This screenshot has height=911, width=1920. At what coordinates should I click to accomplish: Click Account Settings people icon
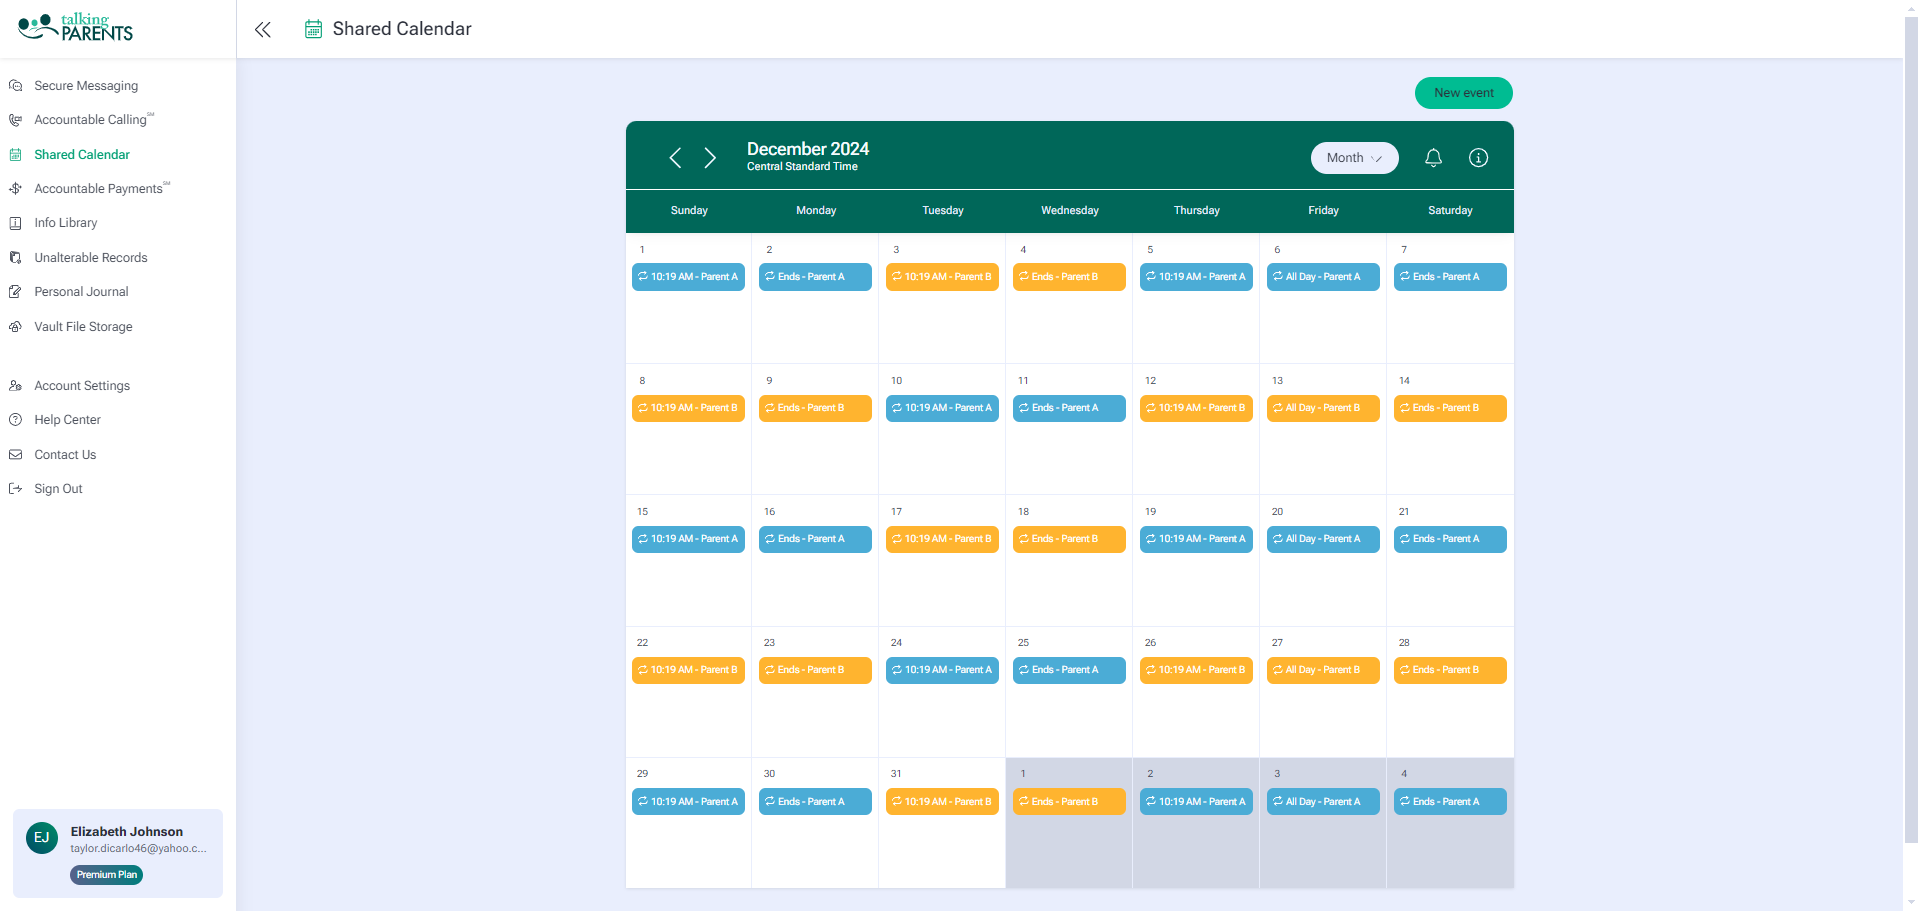16,386
